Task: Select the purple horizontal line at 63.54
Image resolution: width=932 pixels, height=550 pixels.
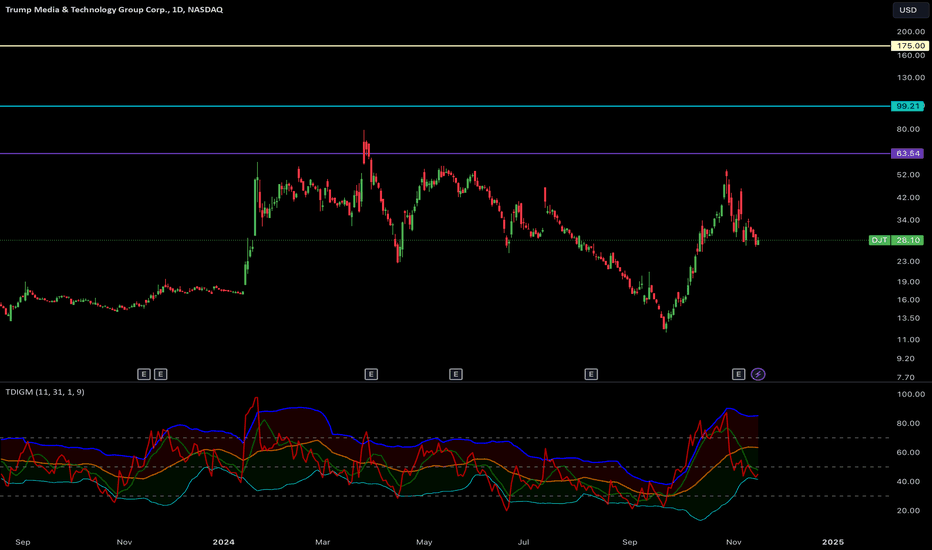Action: point(445,153)
